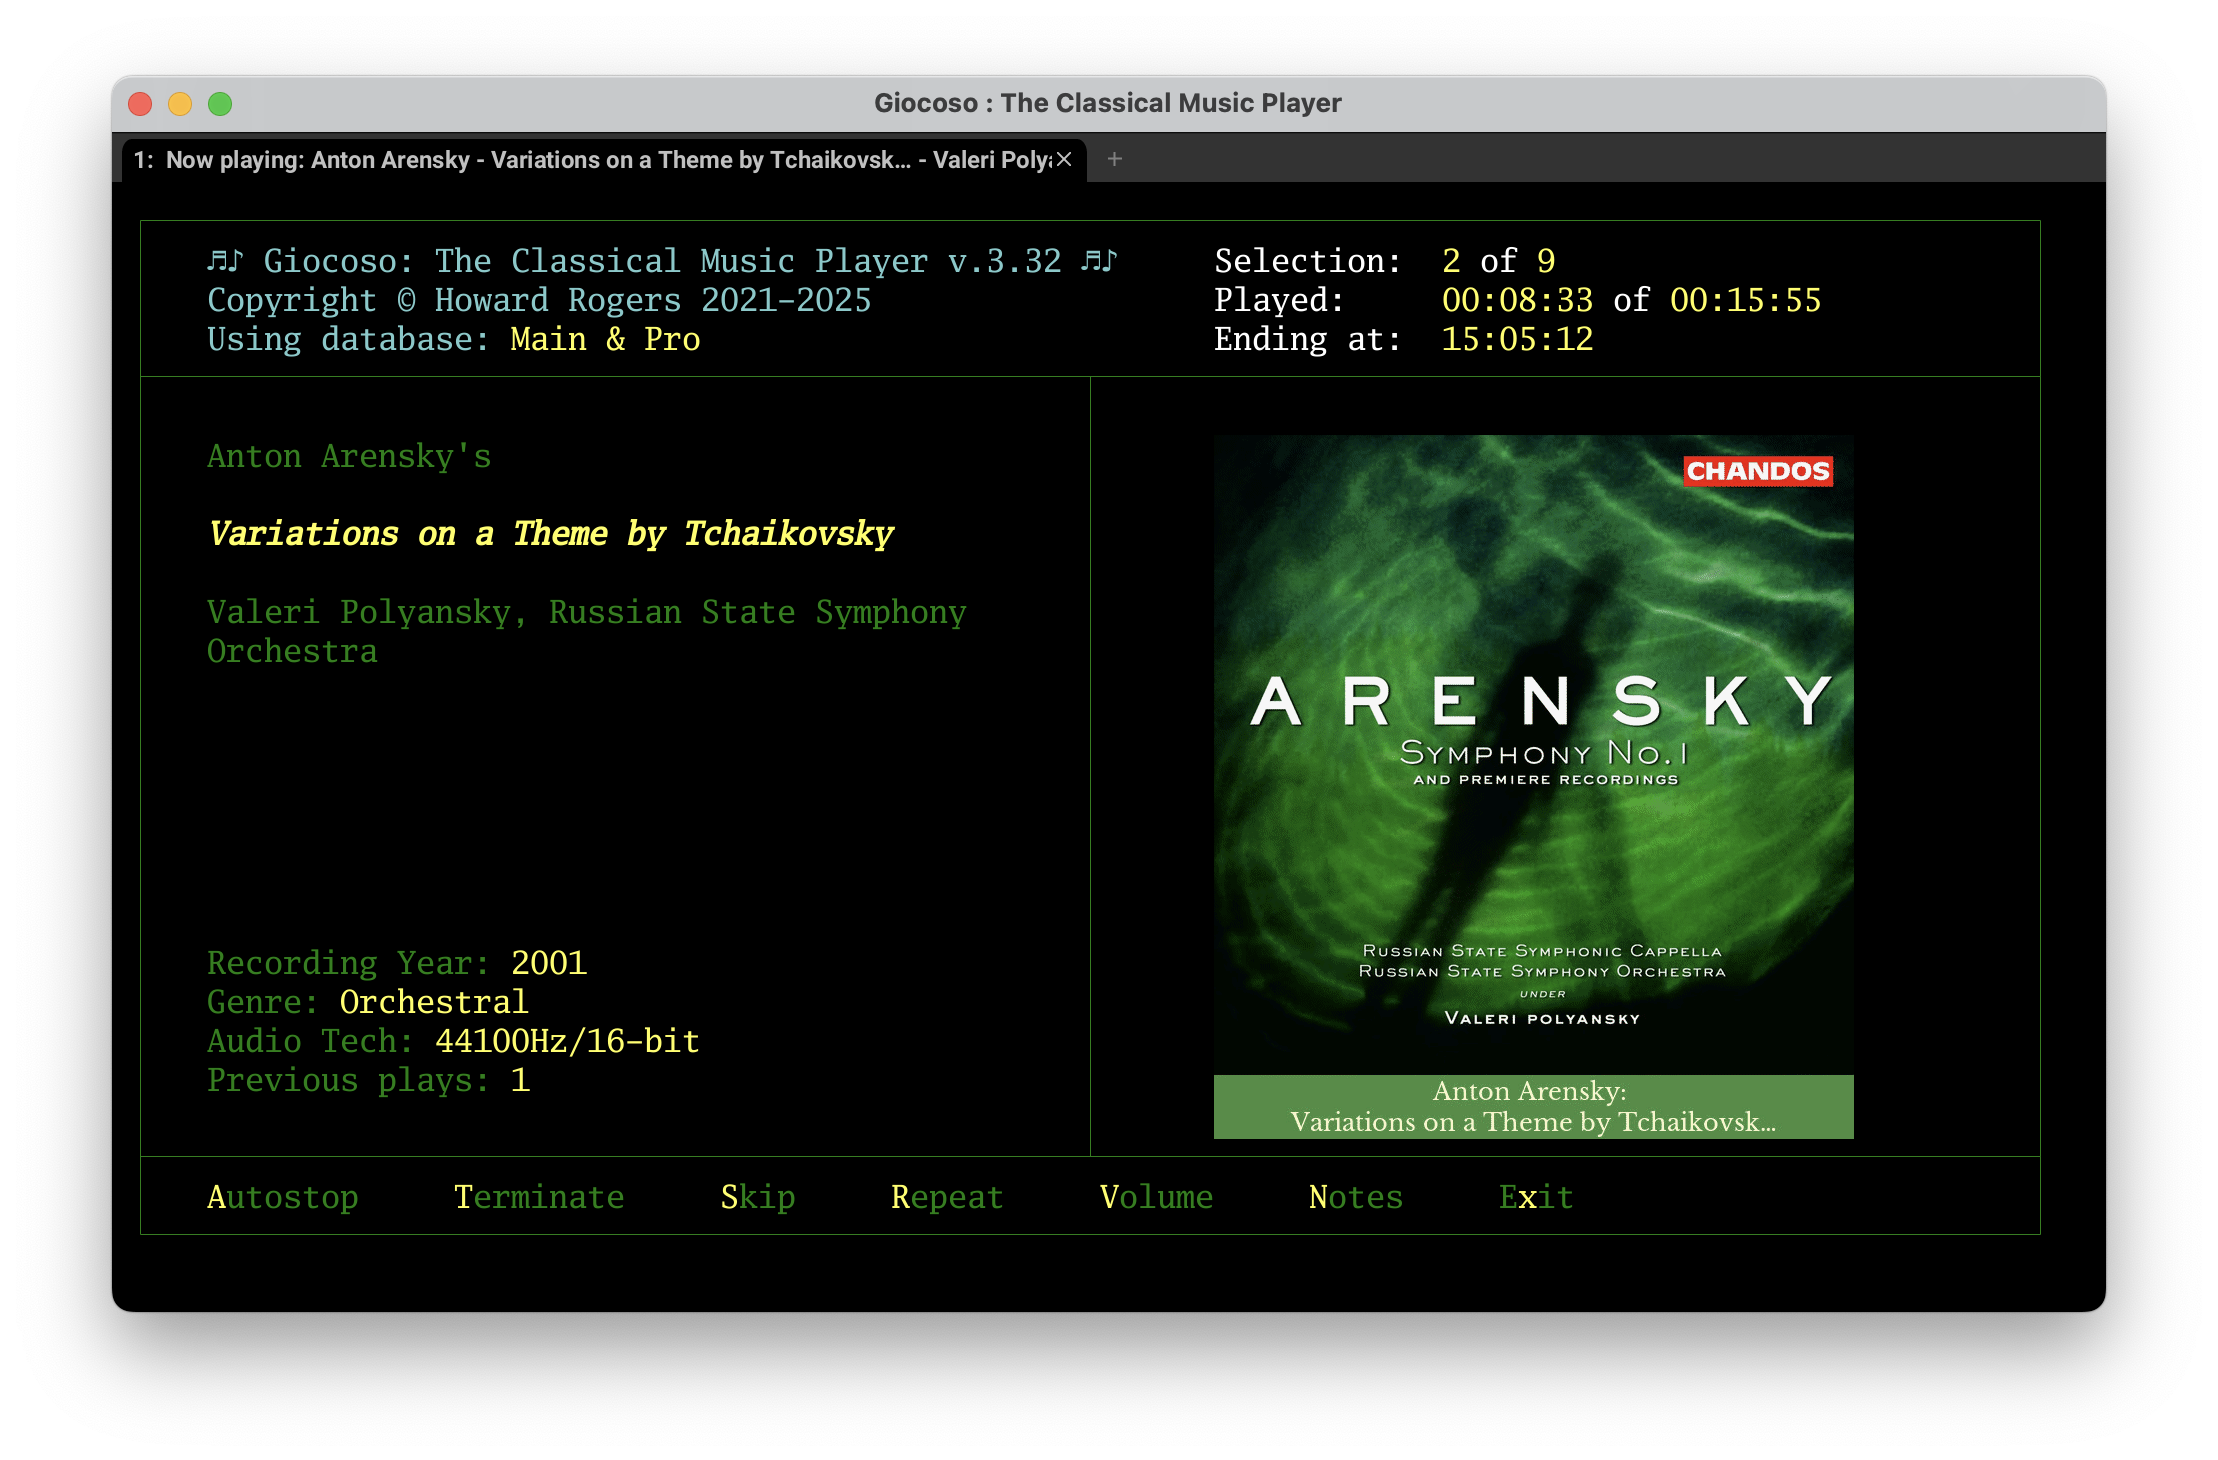Viewport: 2218px width, 1460px height.
Task: Click the green zoom traffic light
Action: tap(221, 103)
